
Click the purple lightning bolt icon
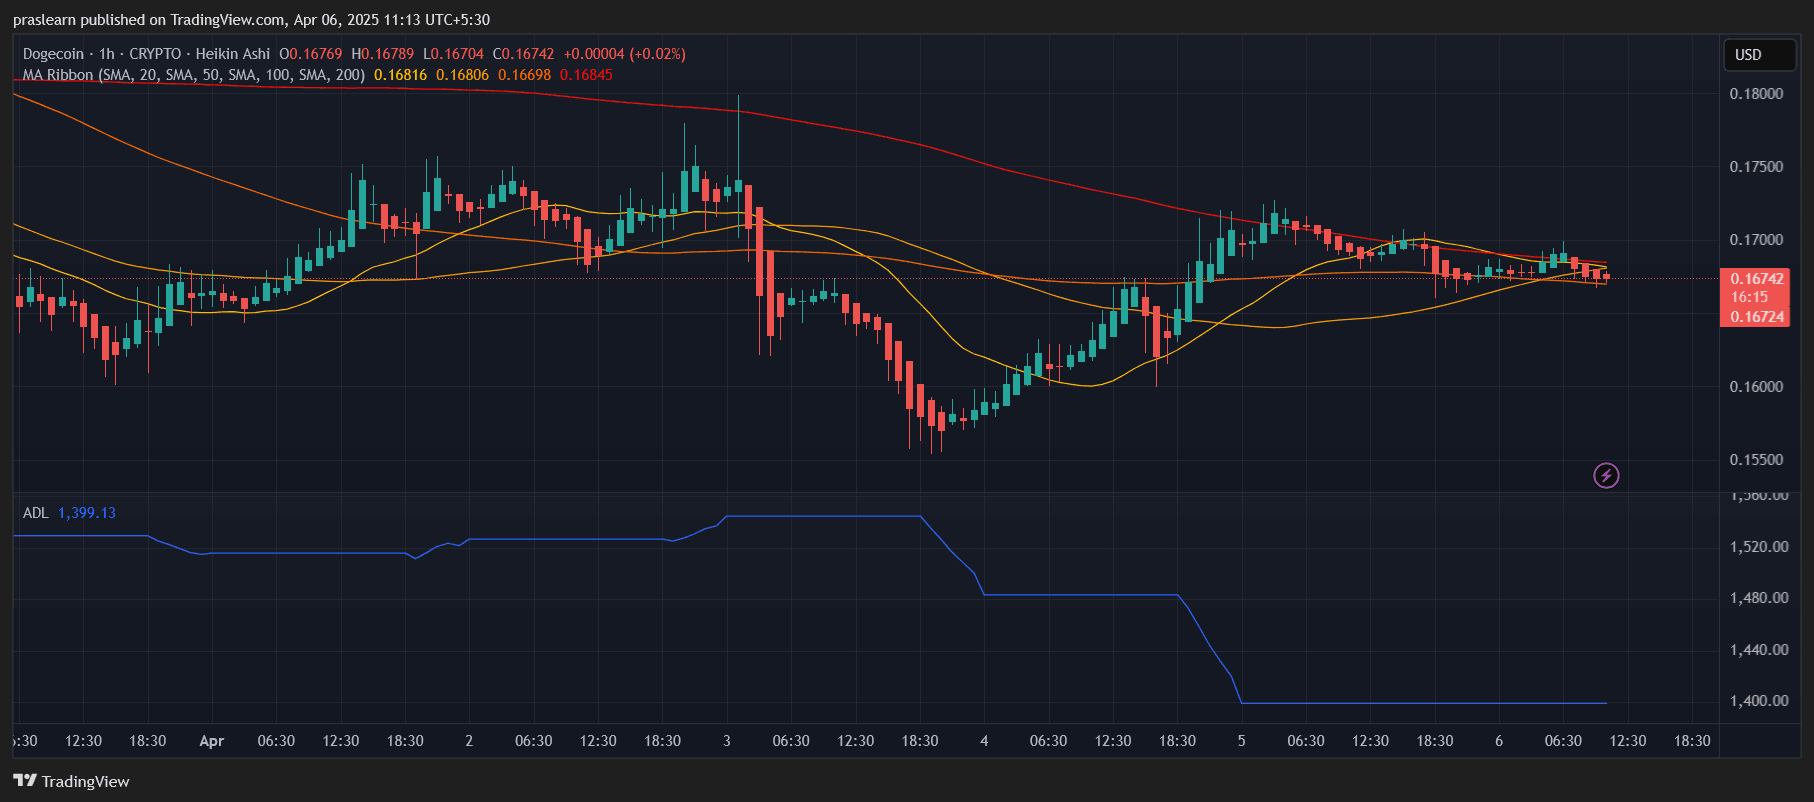click(1606, 475)
